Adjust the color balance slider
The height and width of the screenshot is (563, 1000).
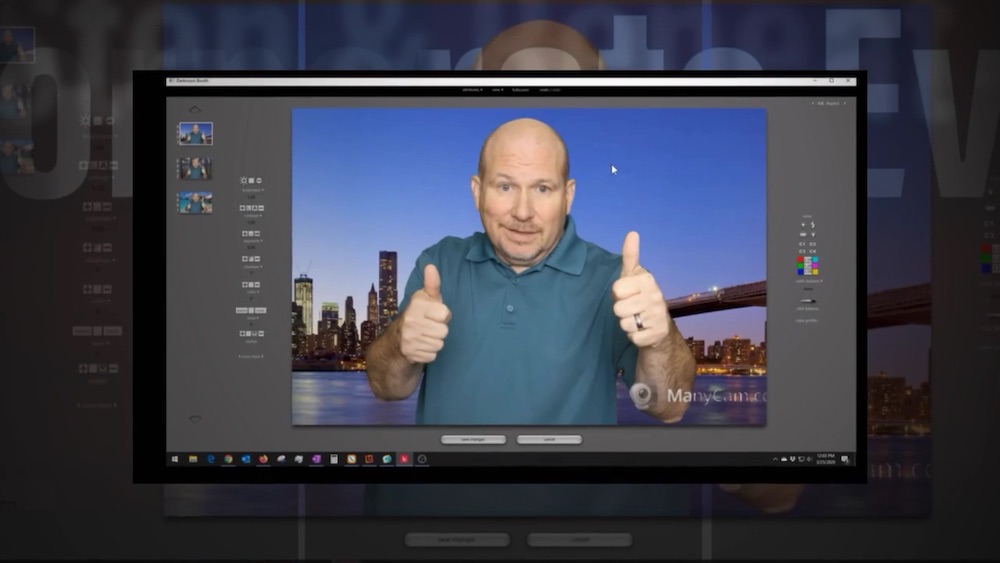coord(807,301)
